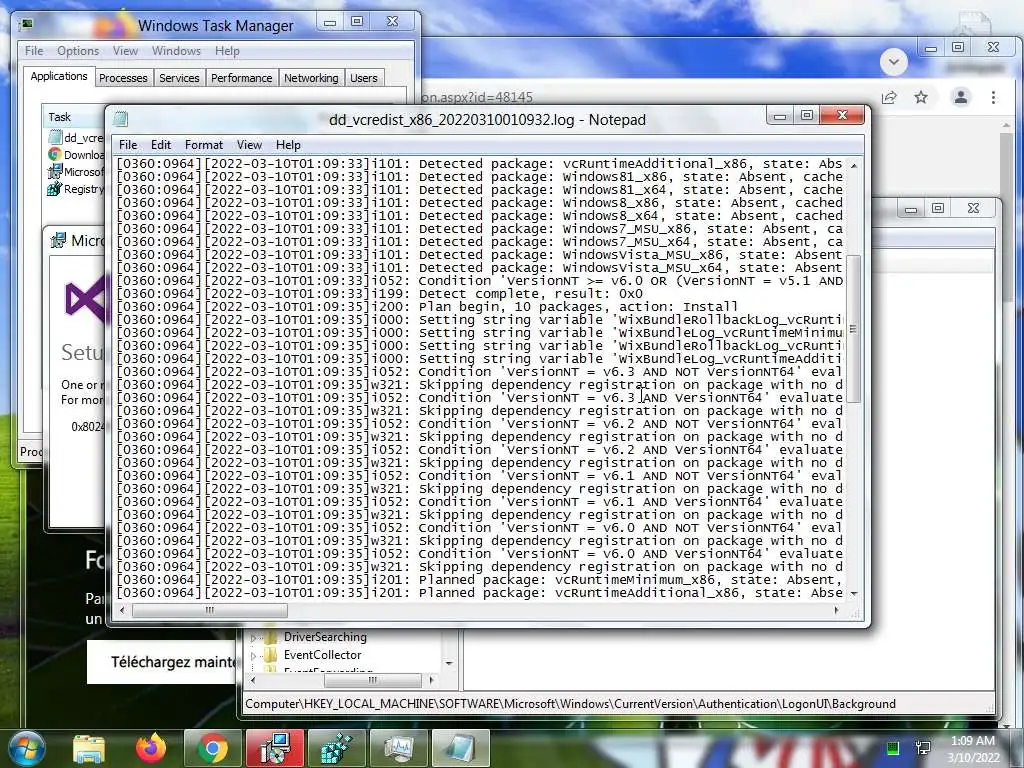Click registry tree horizontal scroll right arrow
Screen dimensions: 1024x768
431,680
